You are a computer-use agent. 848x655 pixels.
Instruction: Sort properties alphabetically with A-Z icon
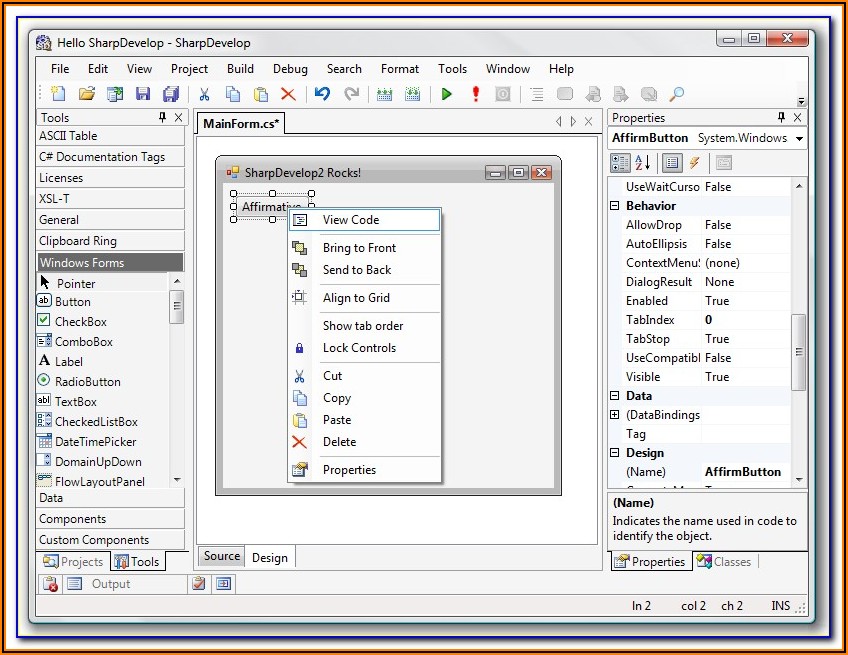coord(643,162)
